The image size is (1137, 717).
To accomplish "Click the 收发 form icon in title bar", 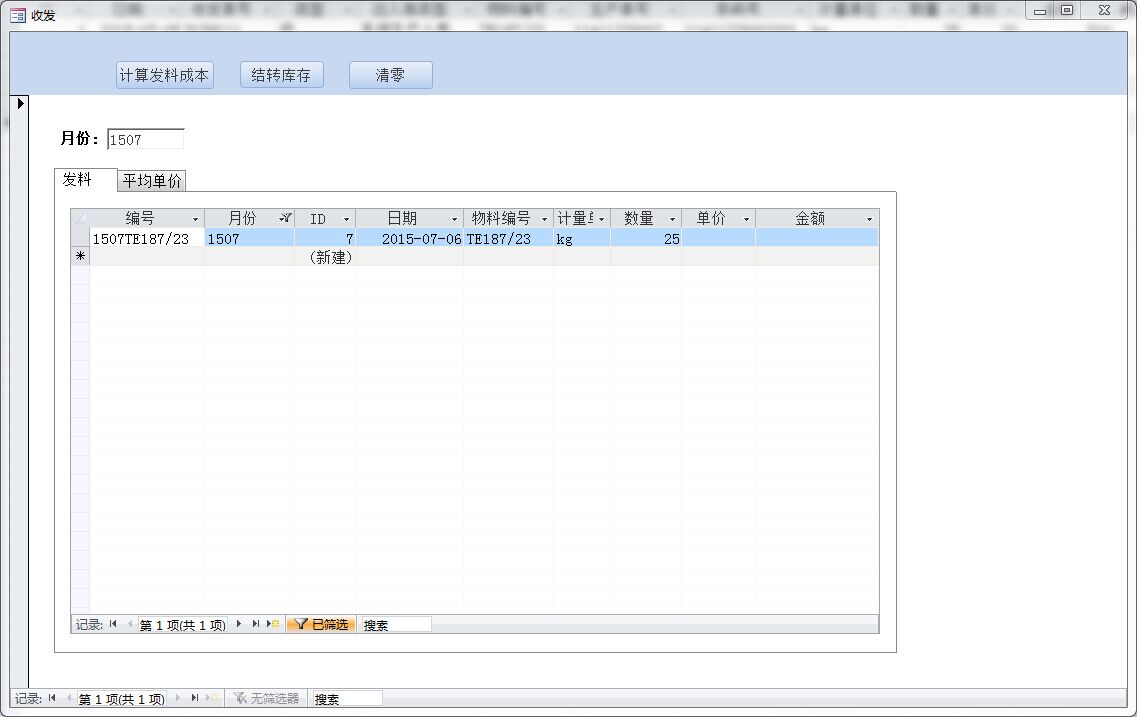I will (x=17, y=15).
